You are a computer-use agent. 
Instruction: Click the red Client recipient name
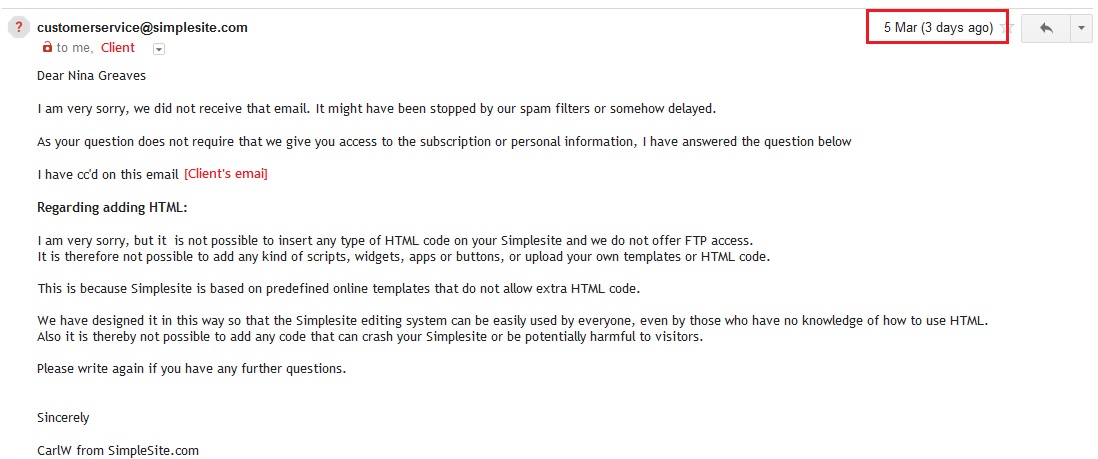point(118,47)
